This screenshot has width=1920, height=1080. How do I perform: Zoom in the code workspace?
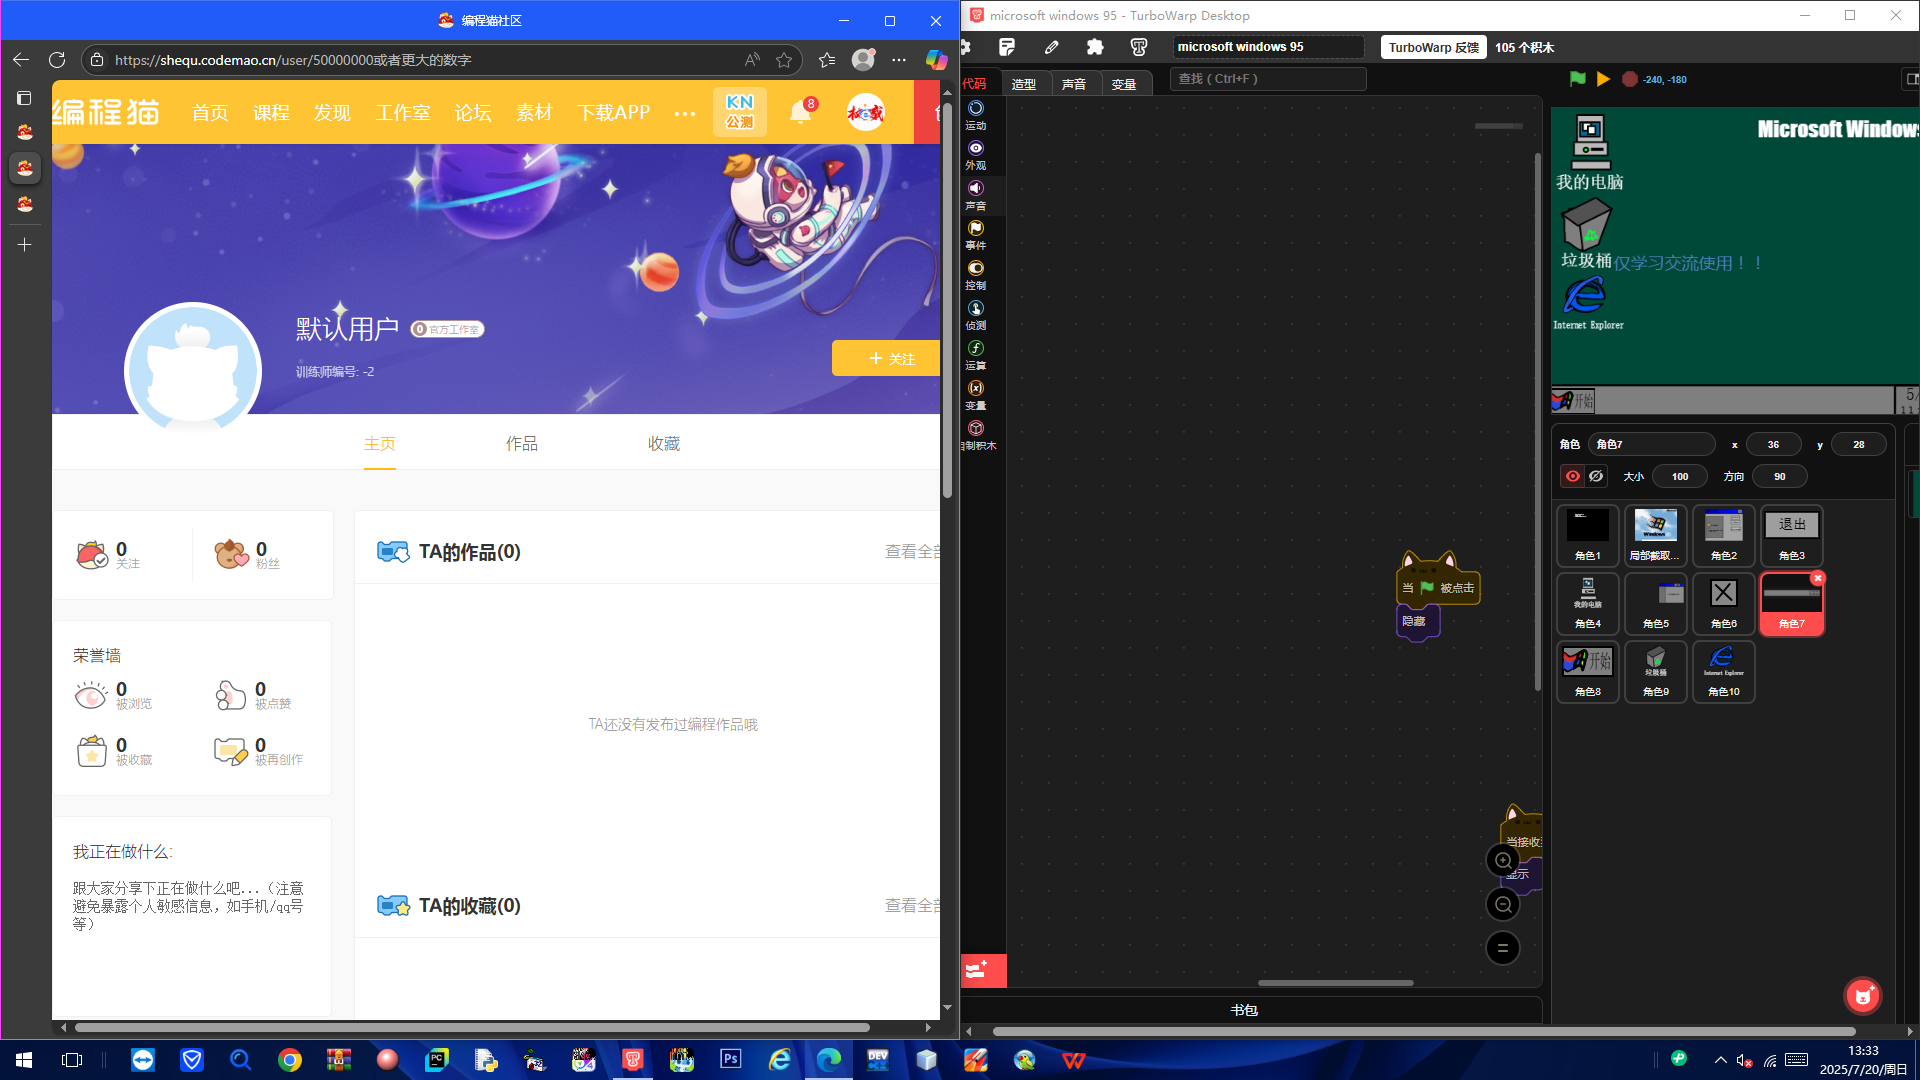1502,860
